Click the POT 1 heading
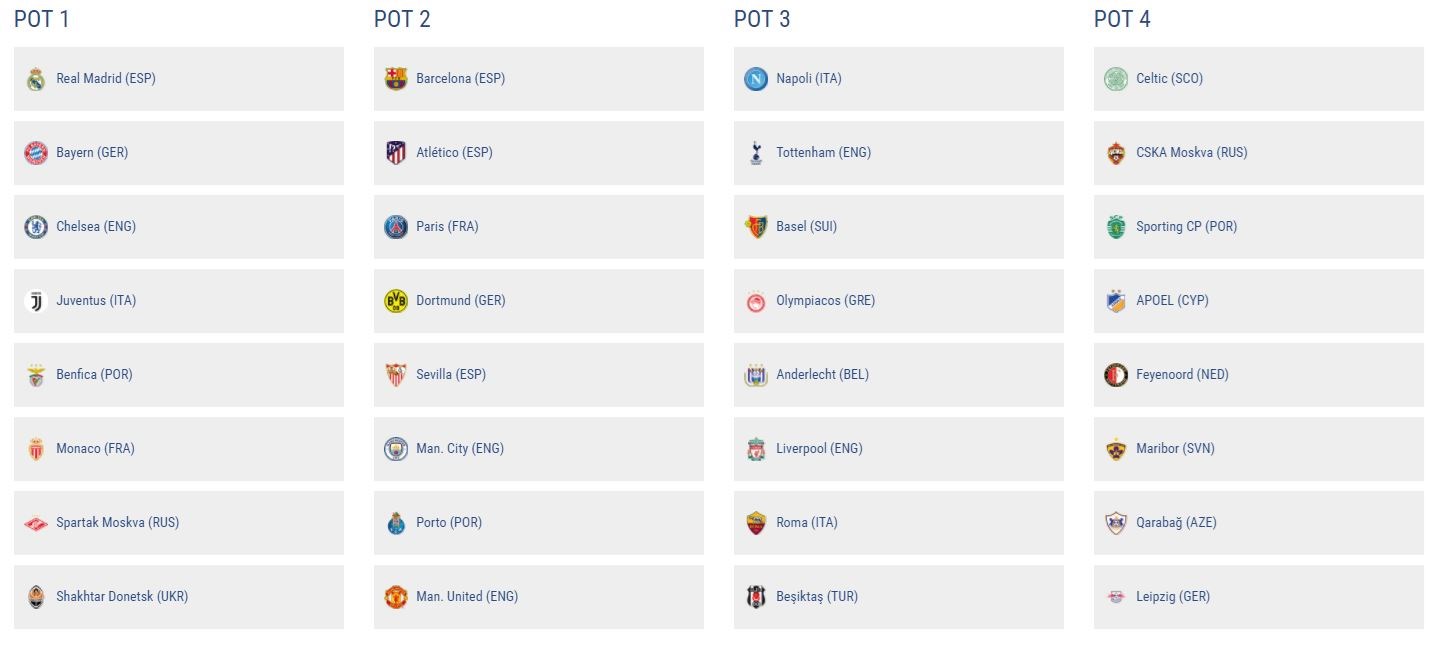The height and width of the screenshot is (658, 1452). [x=42, y=19]
